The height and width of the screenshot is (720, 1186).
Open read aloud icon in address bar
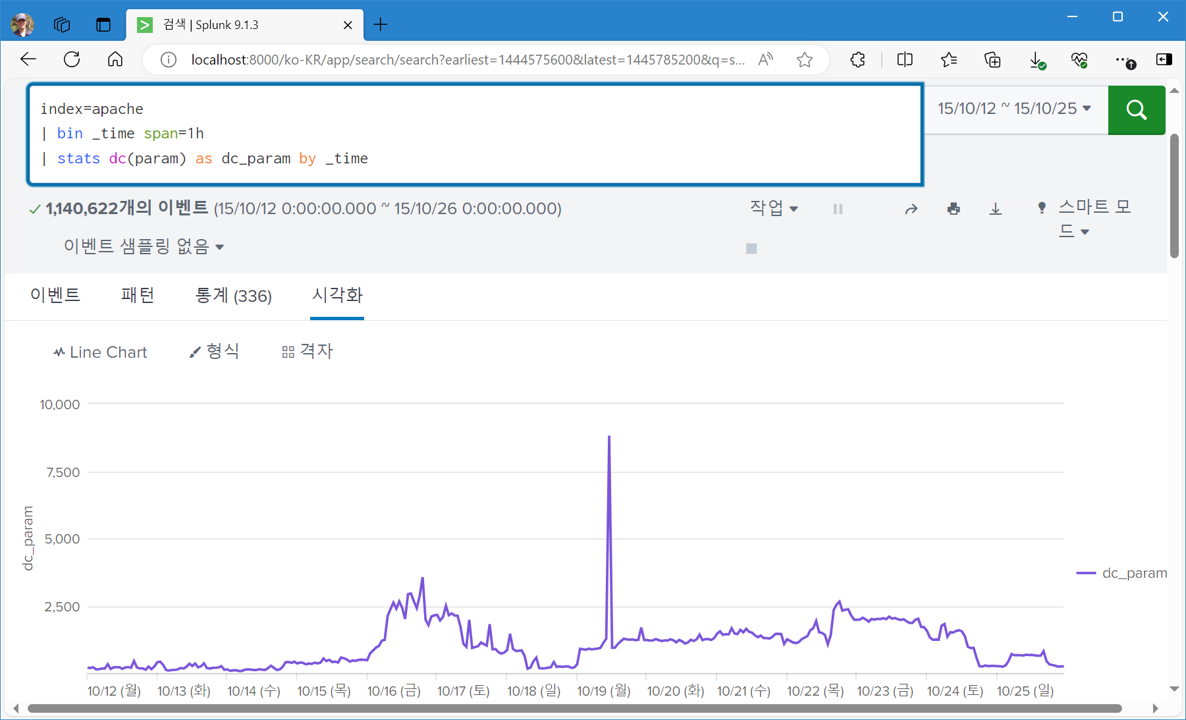(765, 60)
